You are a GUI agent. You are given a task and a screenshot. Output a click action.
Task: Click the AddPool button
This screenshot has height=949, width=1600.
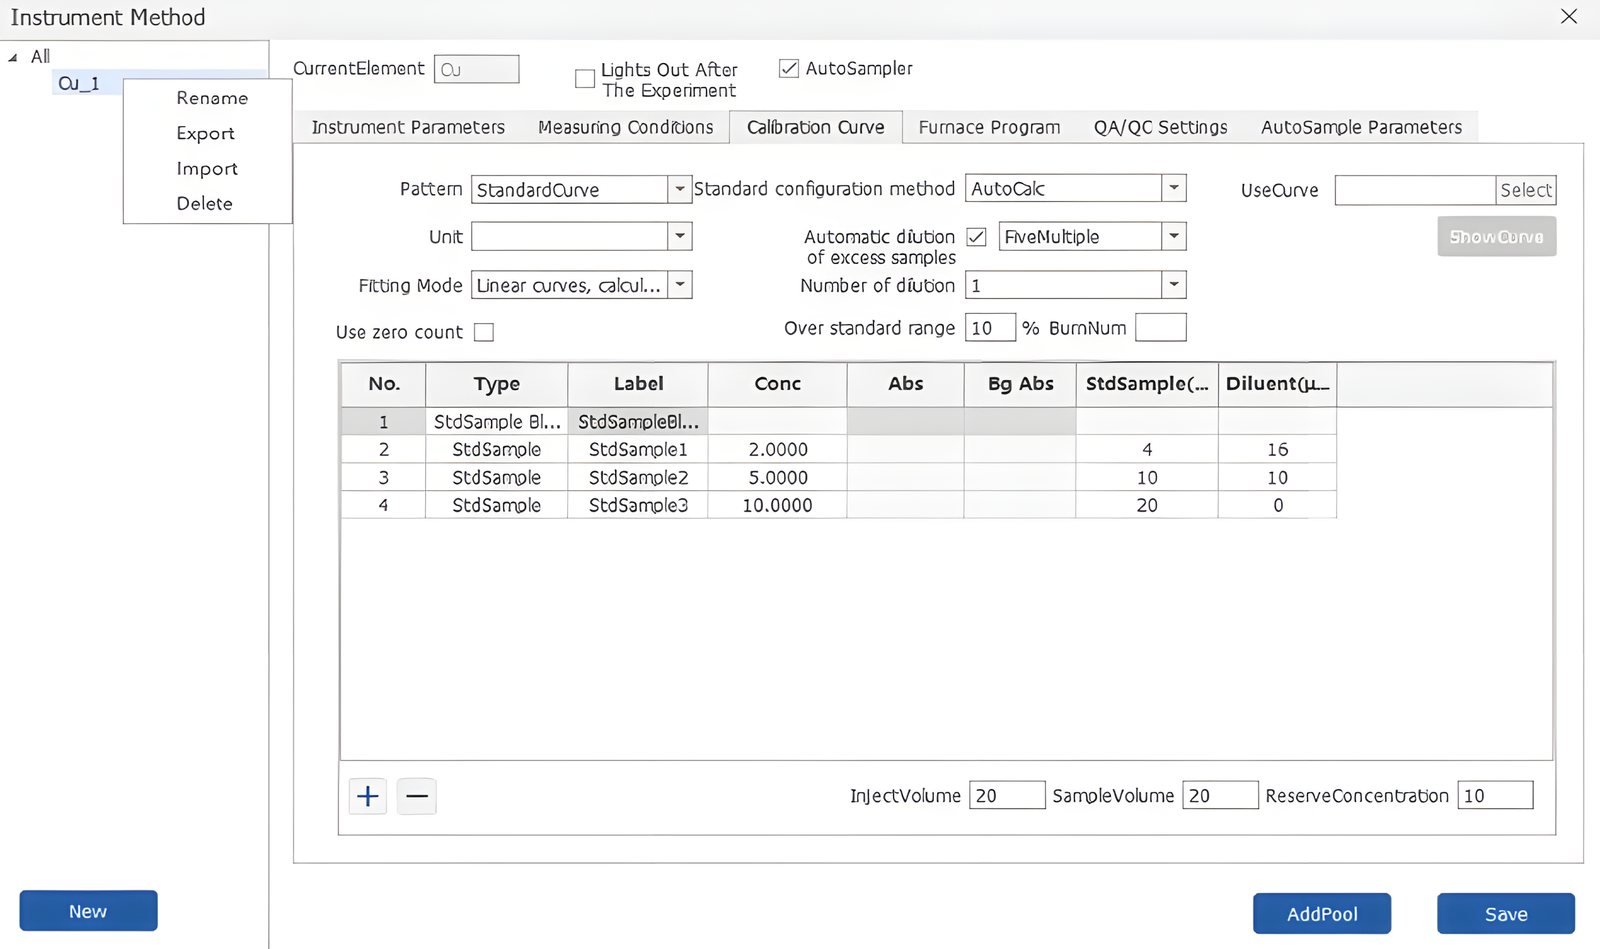click(1322, 914)
